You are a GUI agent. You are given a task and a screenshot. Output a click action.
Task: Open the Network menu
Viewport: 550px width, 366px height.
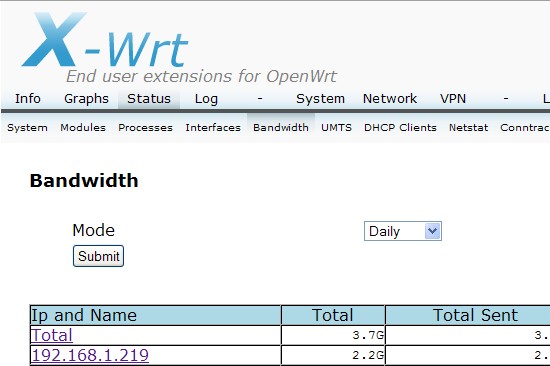[x=390, y=99]
